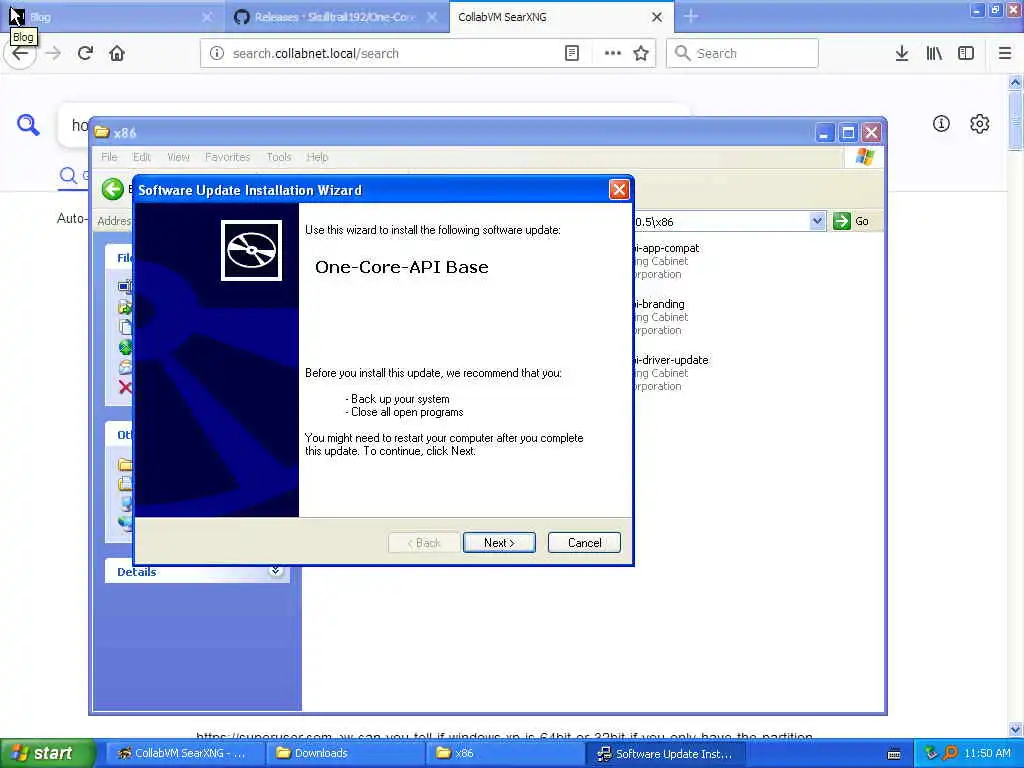This screenshot has height=768, width=1024.
Task: Click the Go button in the x86 window
Action: (852, 221)
